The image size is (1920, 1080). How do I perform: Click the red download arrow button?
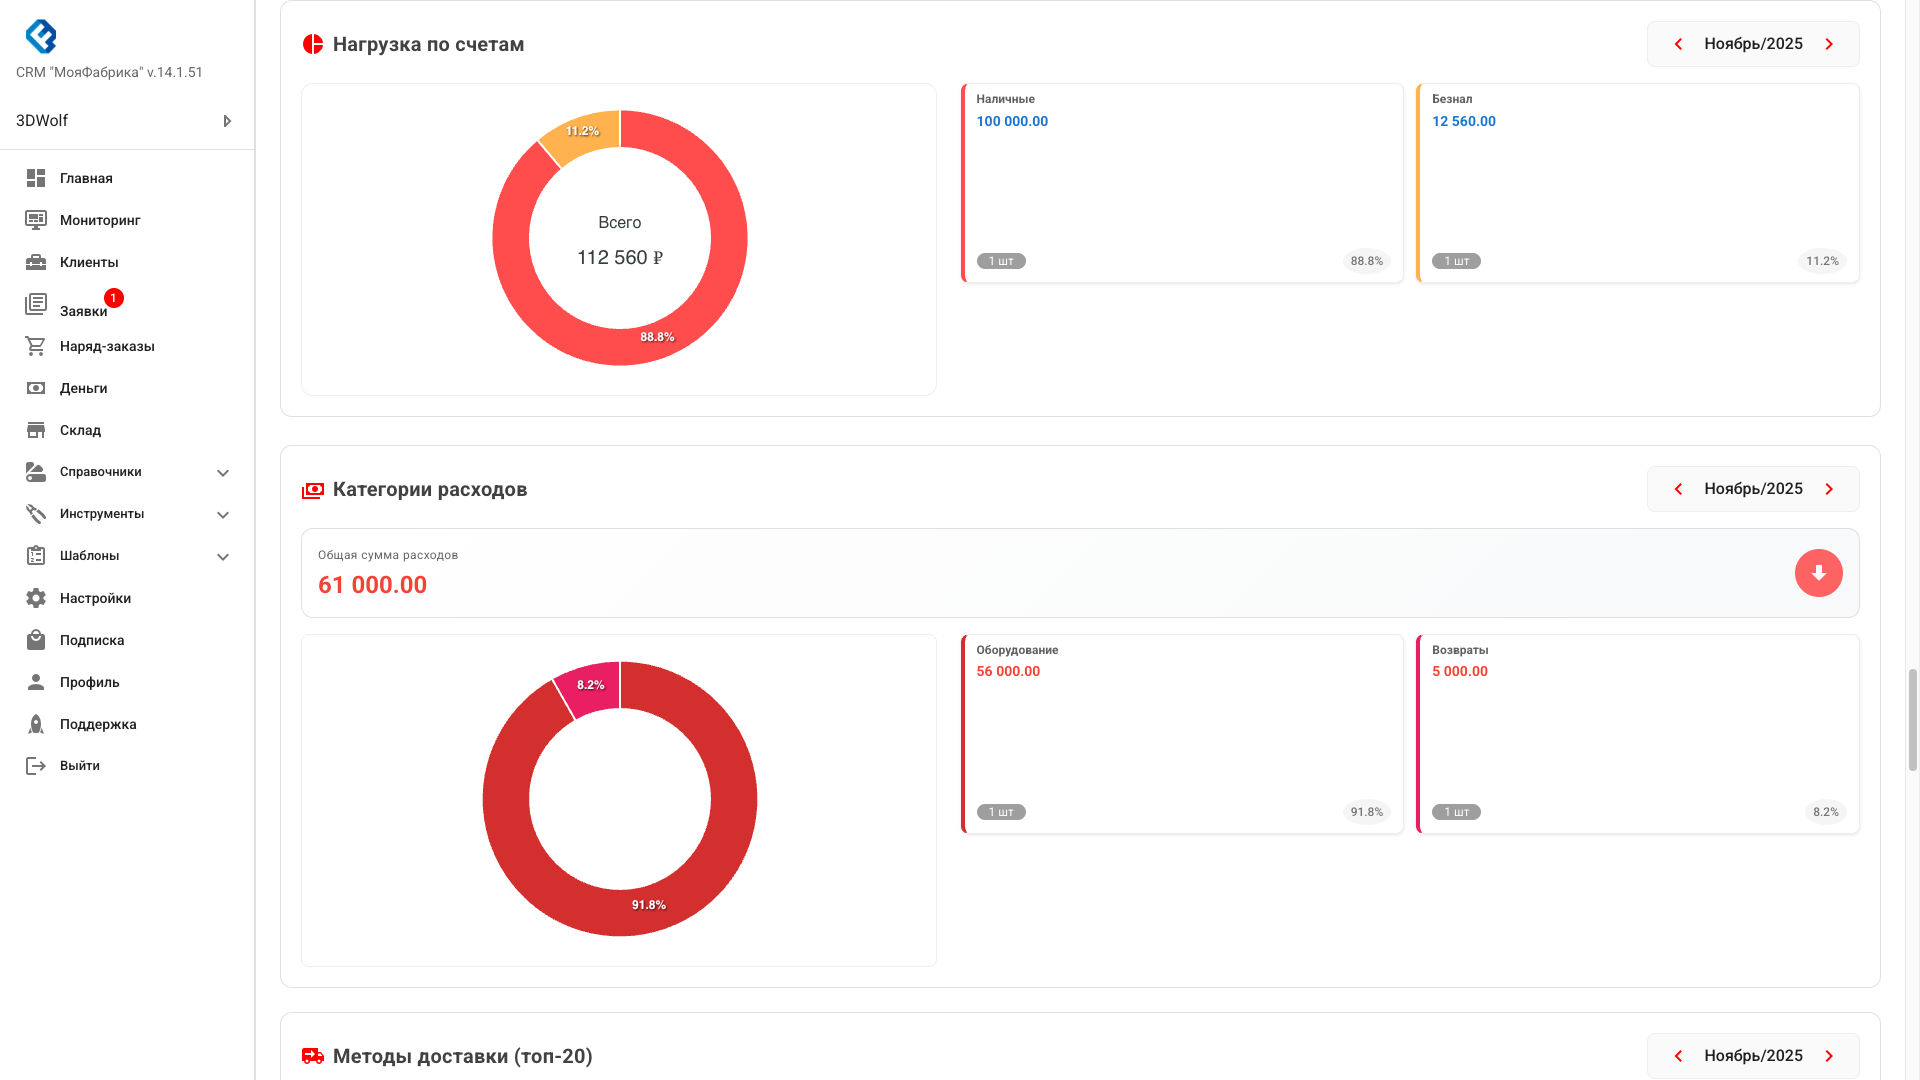click(1818, 573)
